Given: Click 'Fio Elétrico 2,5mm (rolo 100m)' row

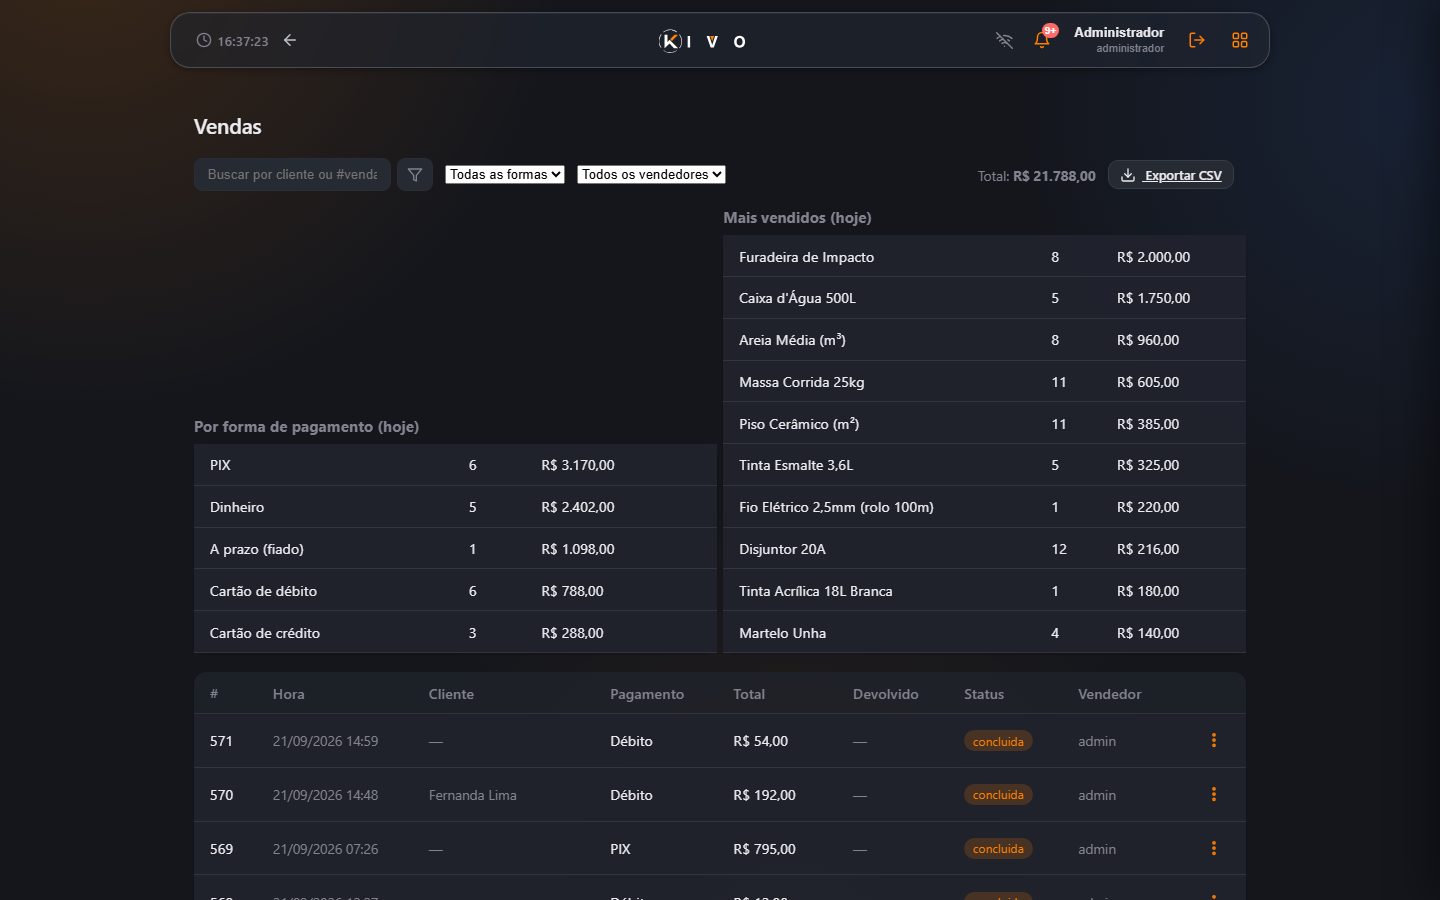Looking at the screenshot, I should coord(984,507).
